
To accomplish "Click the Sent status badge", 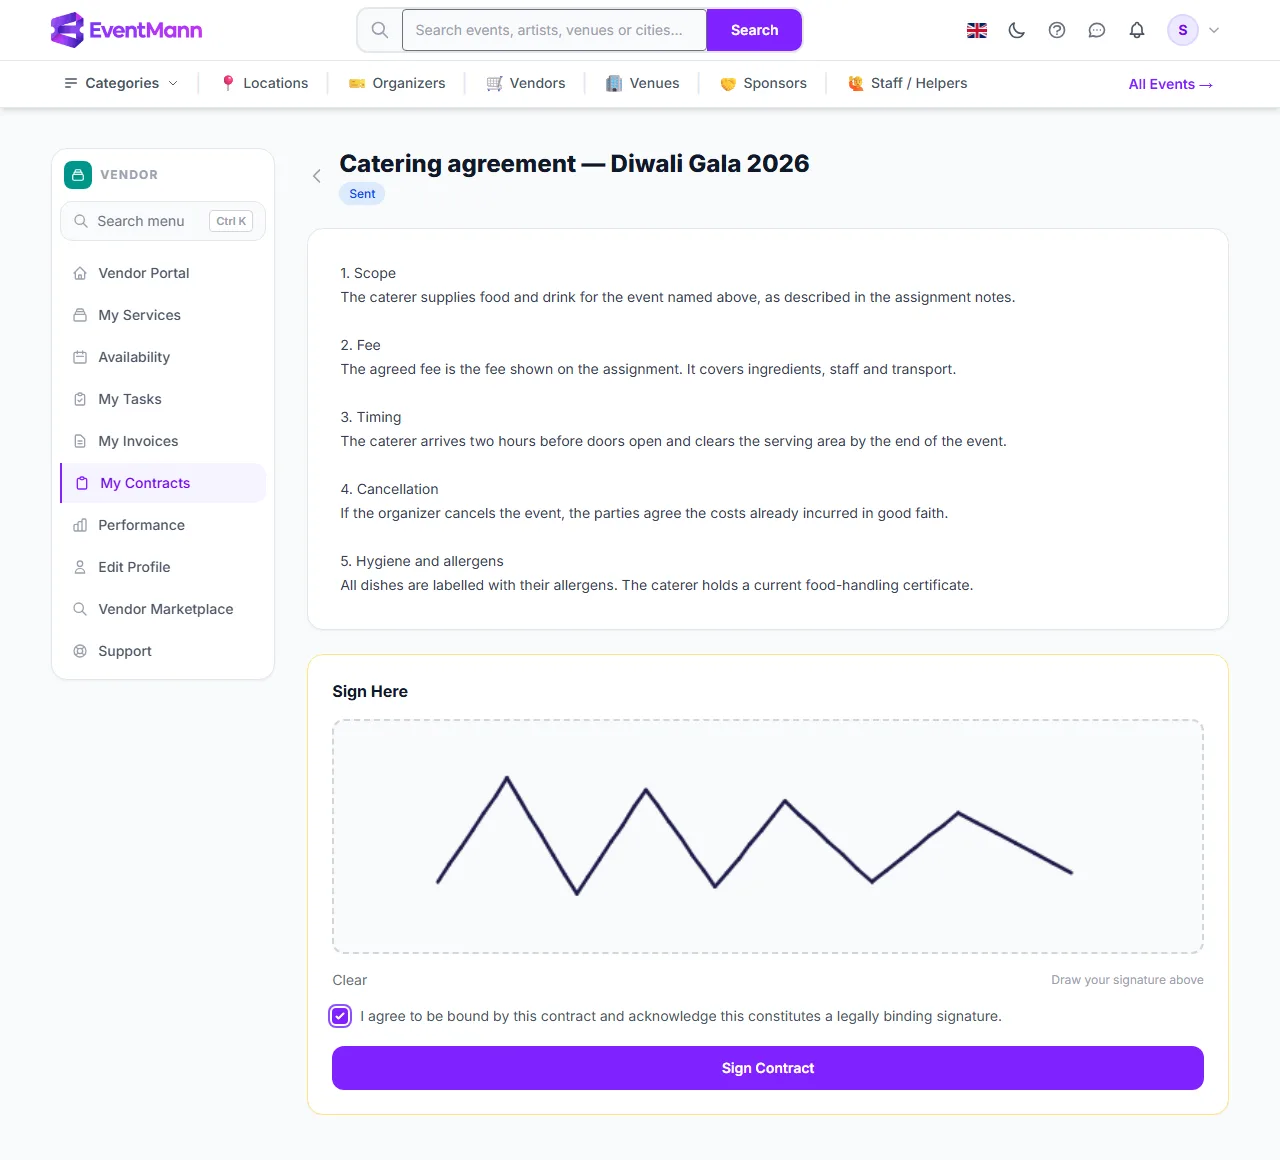I will tap(362, 194).
